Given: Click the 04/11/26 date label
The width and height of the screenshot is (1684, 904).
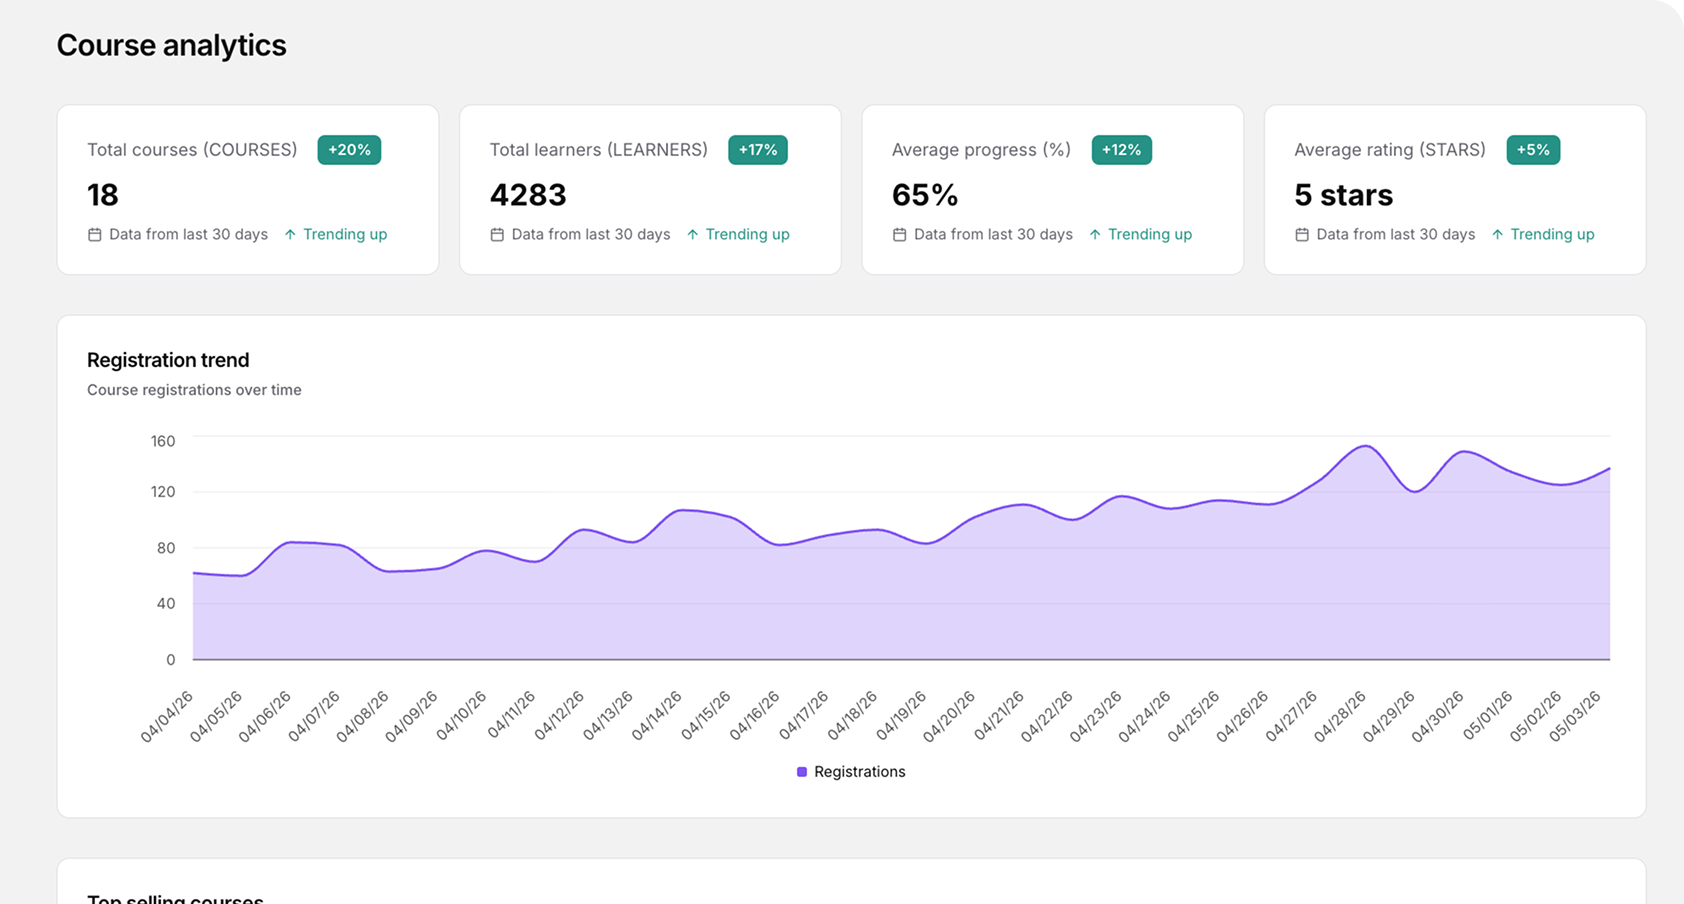Looking at the screenshot, I should [510, 716].
